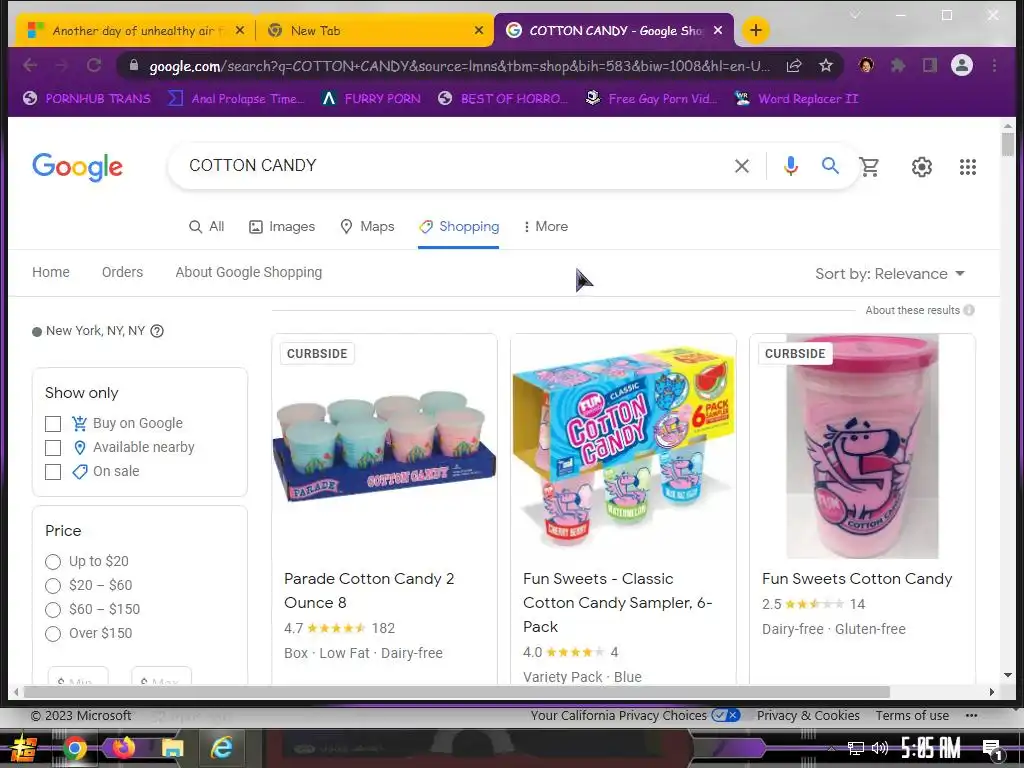Click the URL address bar
The height and width of the screenshot is (768, 1024).
(x=458, y=66)
